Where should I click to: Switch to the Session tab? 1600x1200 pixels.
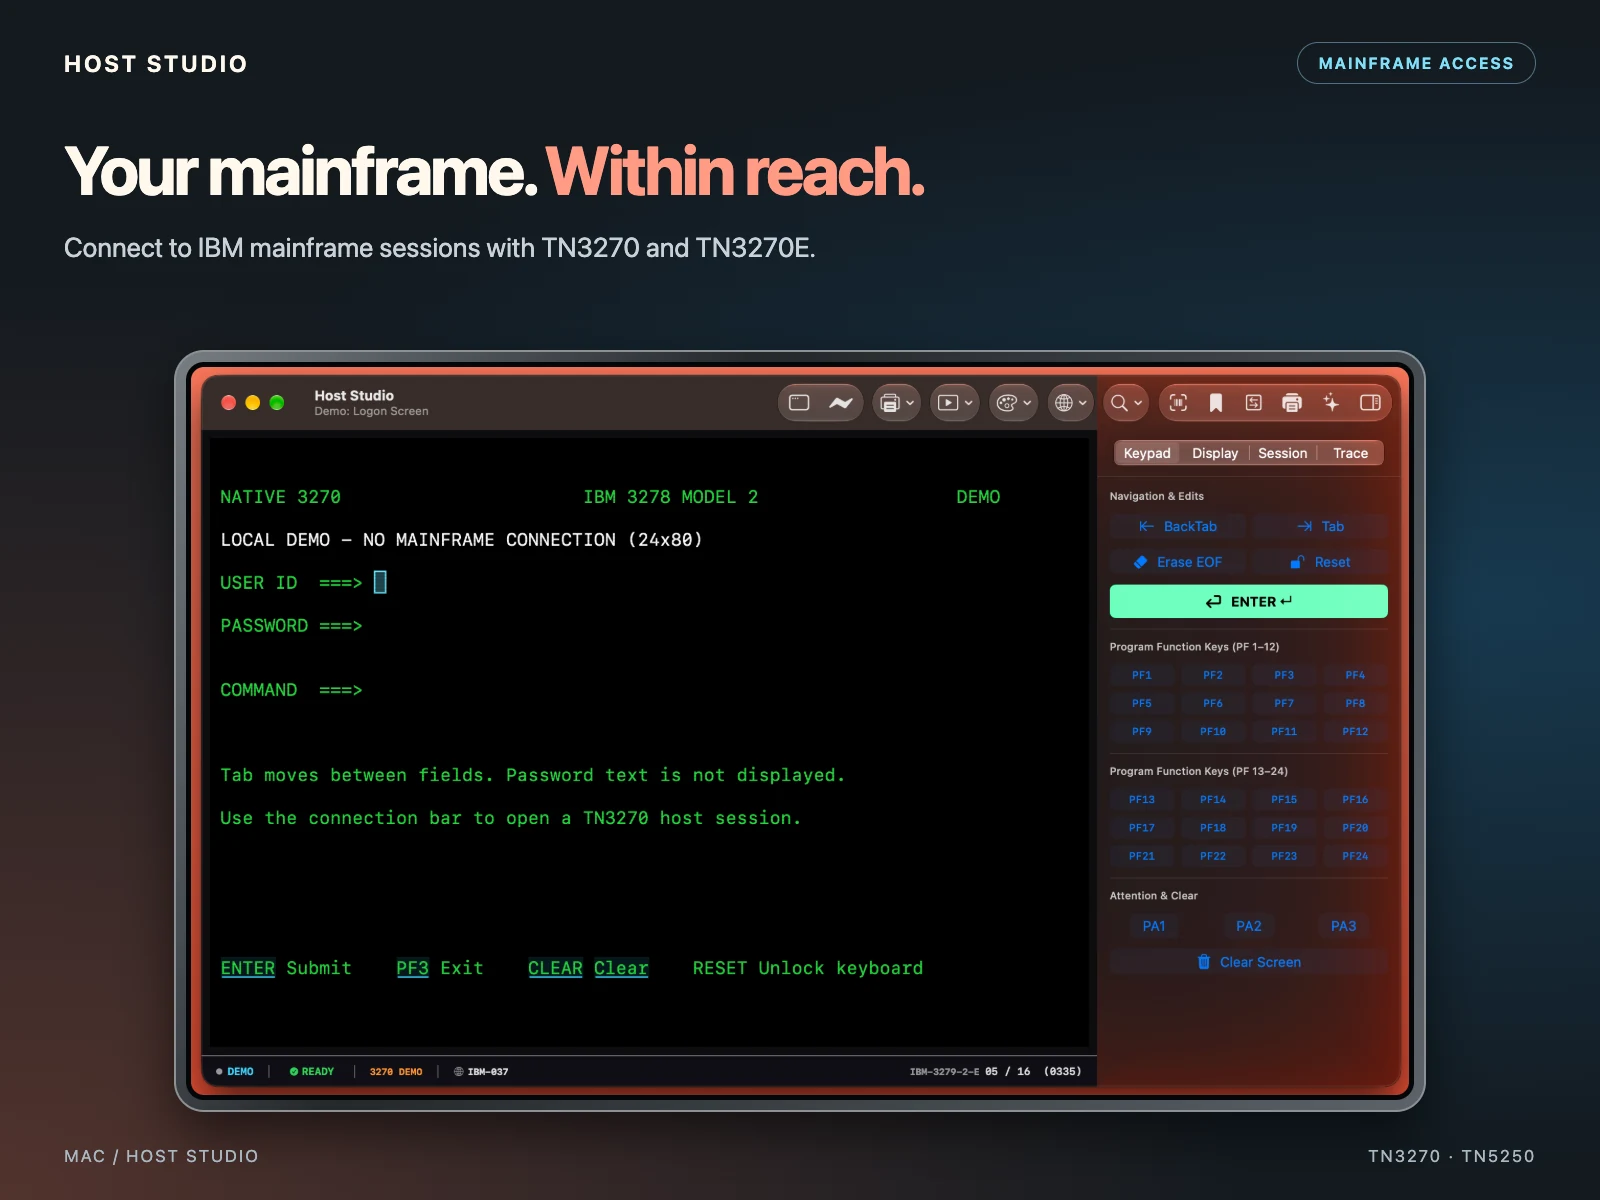tap(1282, 453)
